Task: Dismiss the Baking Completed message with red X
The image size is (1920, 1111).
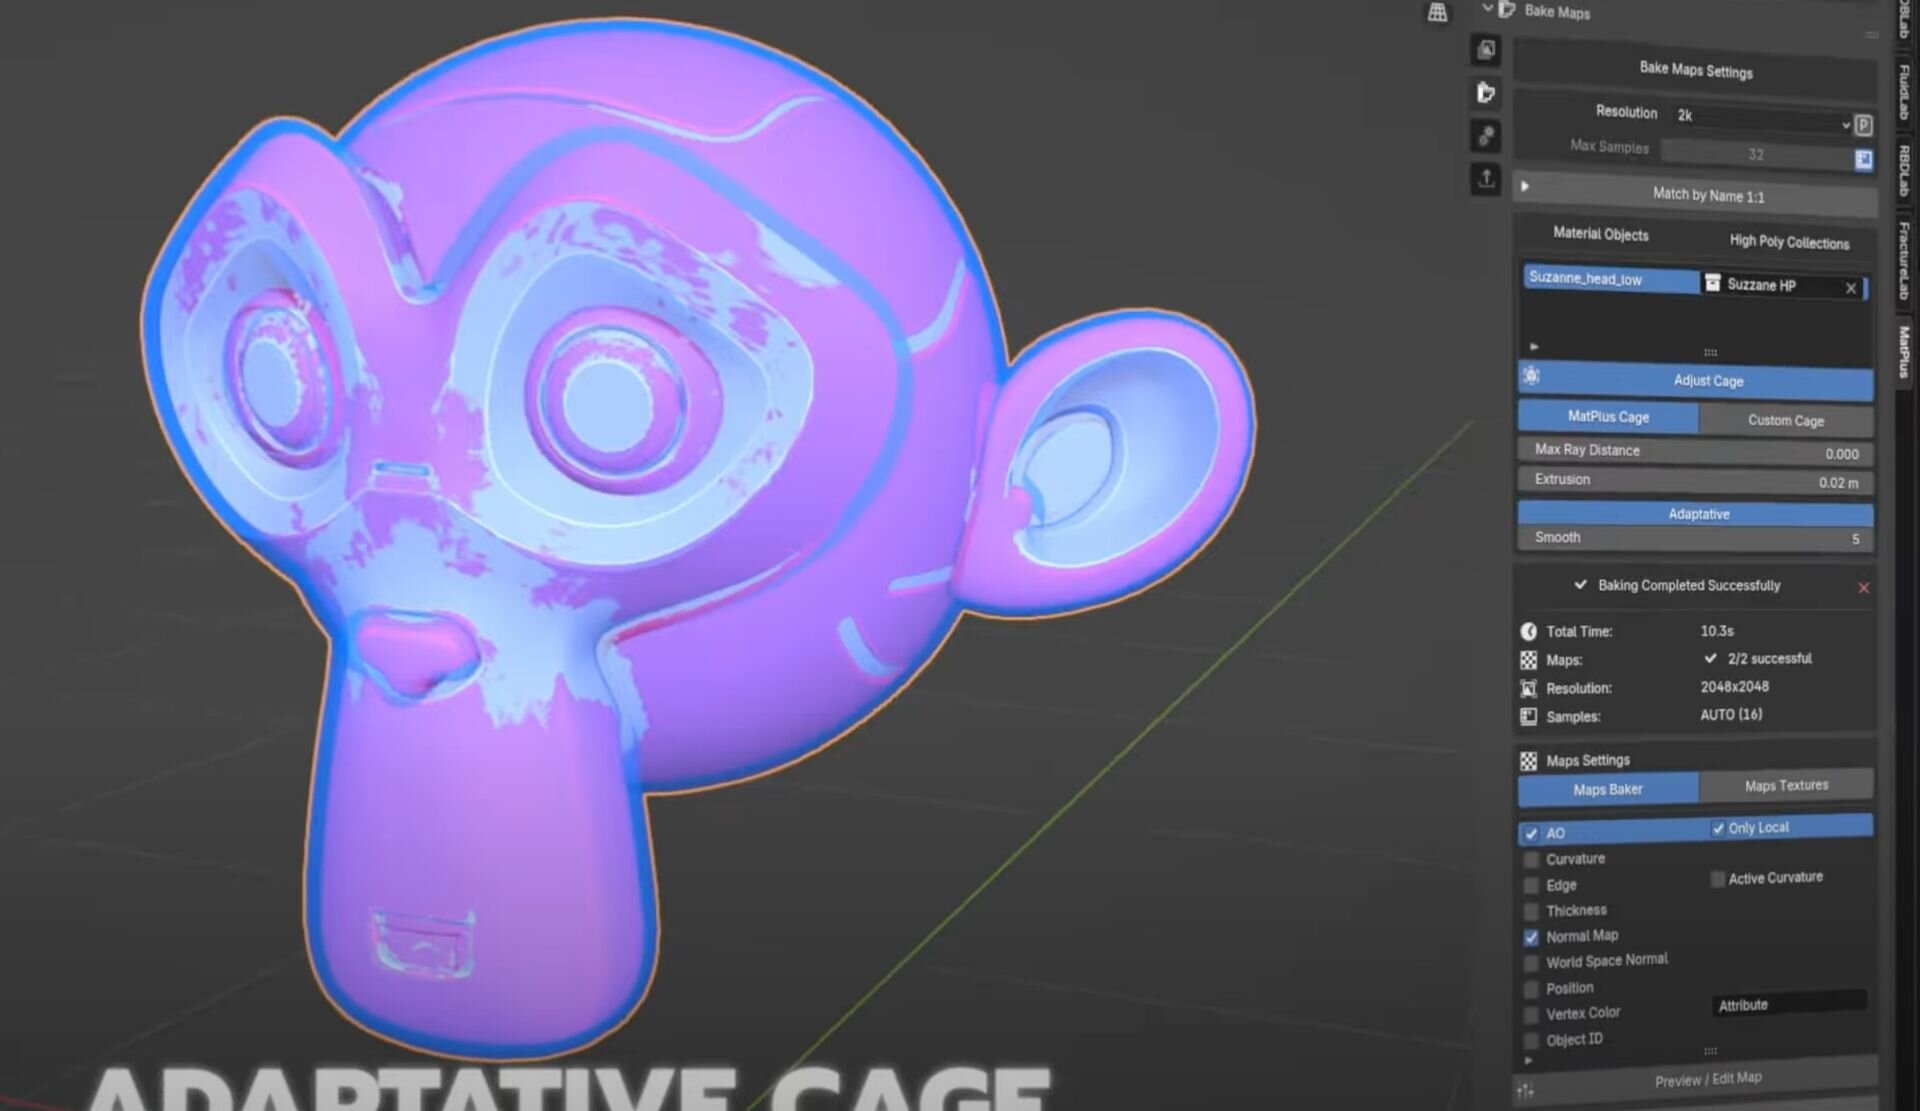Action: [x=1863, y=588]
